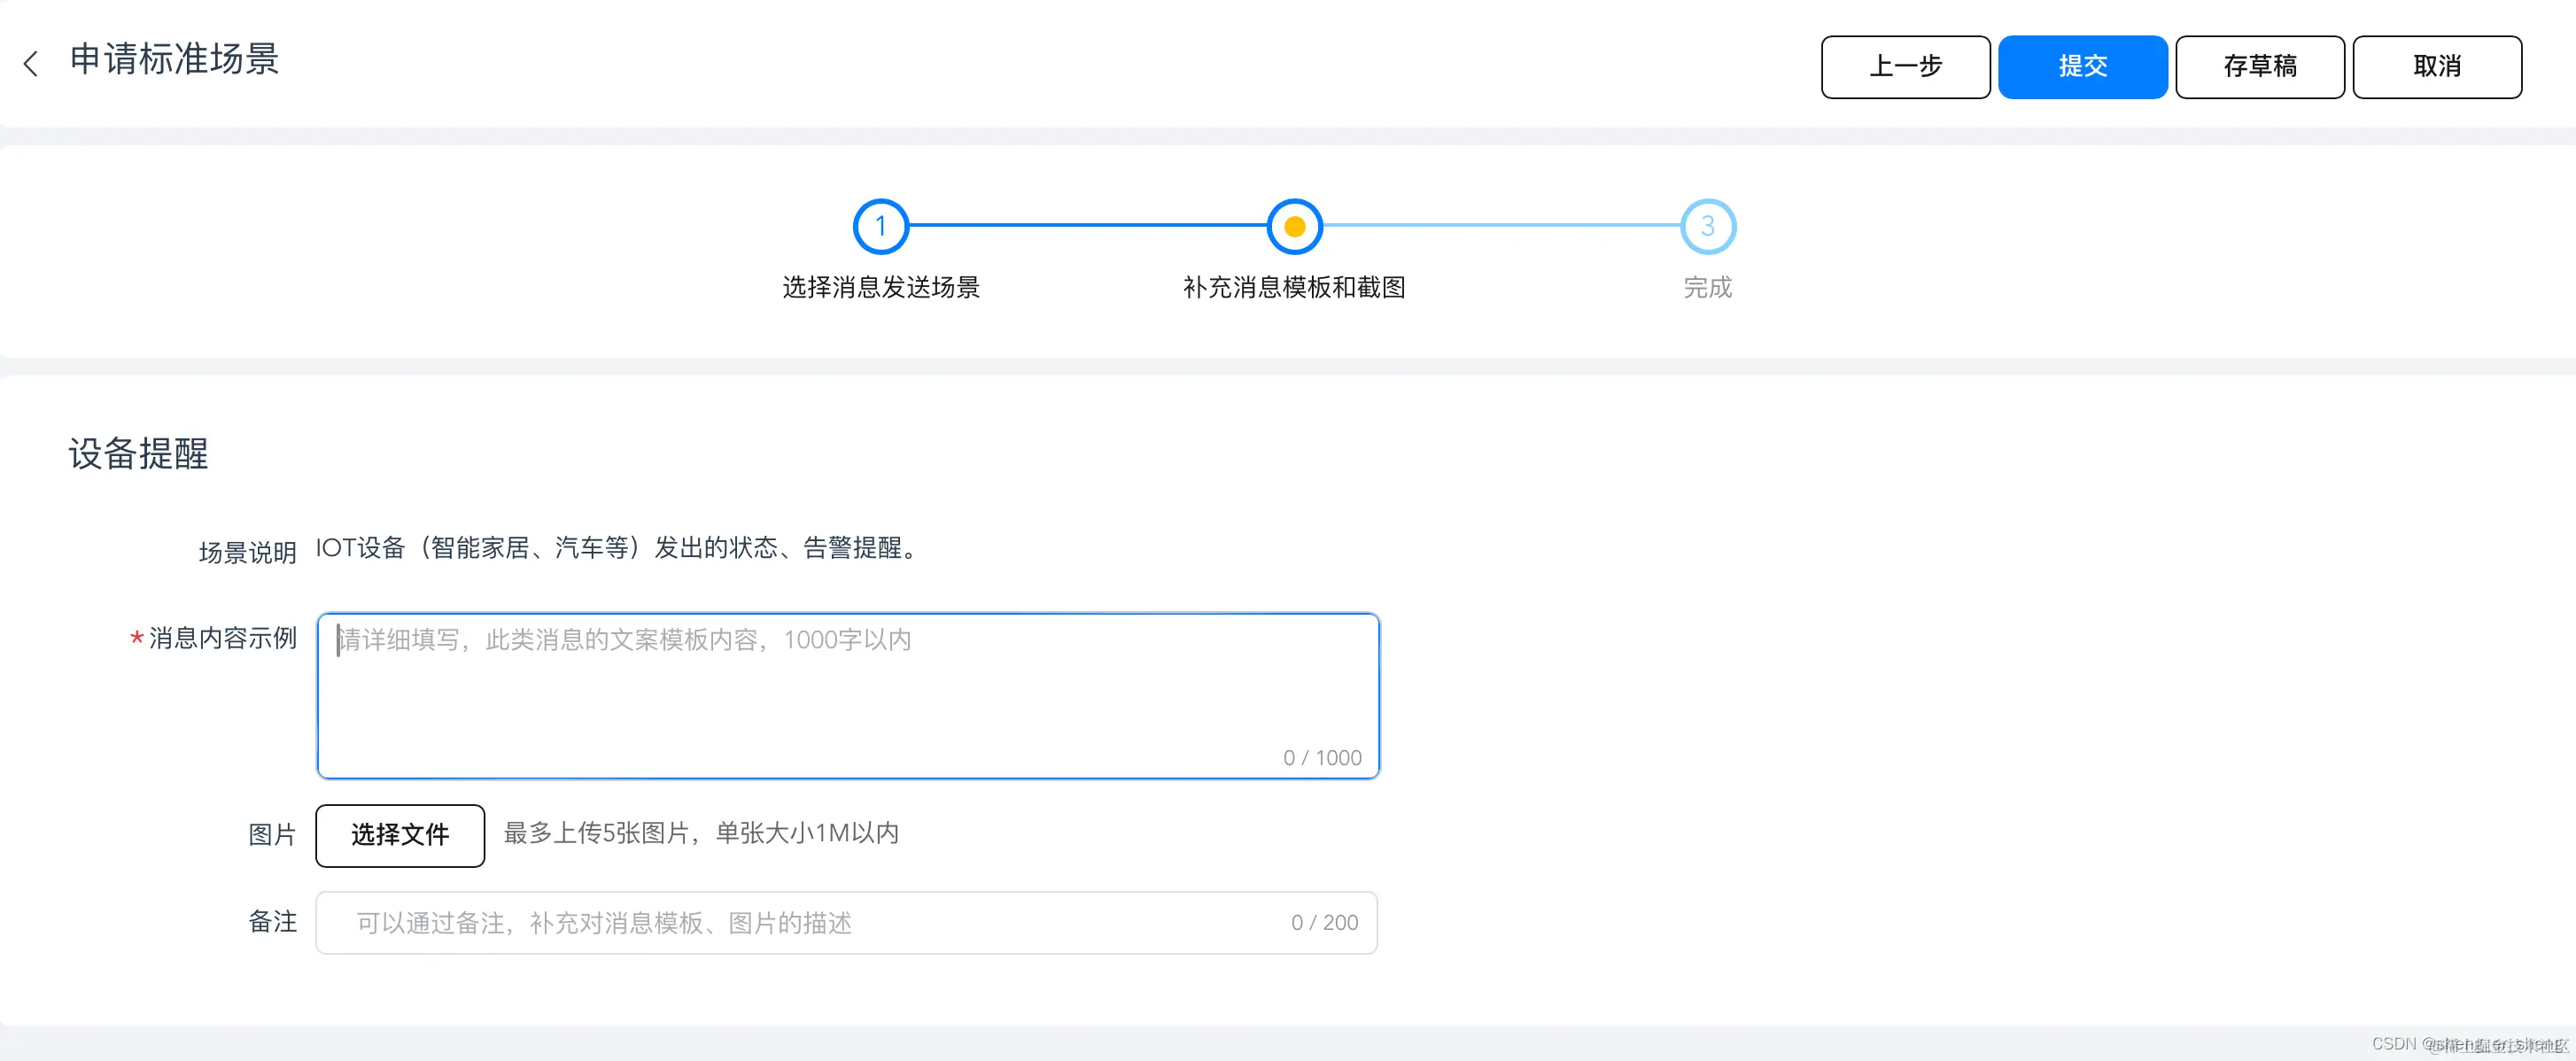The image size is (2576, 1061).
Task: Click the 0 / 200 counter in 备注
Action: 1325,922
